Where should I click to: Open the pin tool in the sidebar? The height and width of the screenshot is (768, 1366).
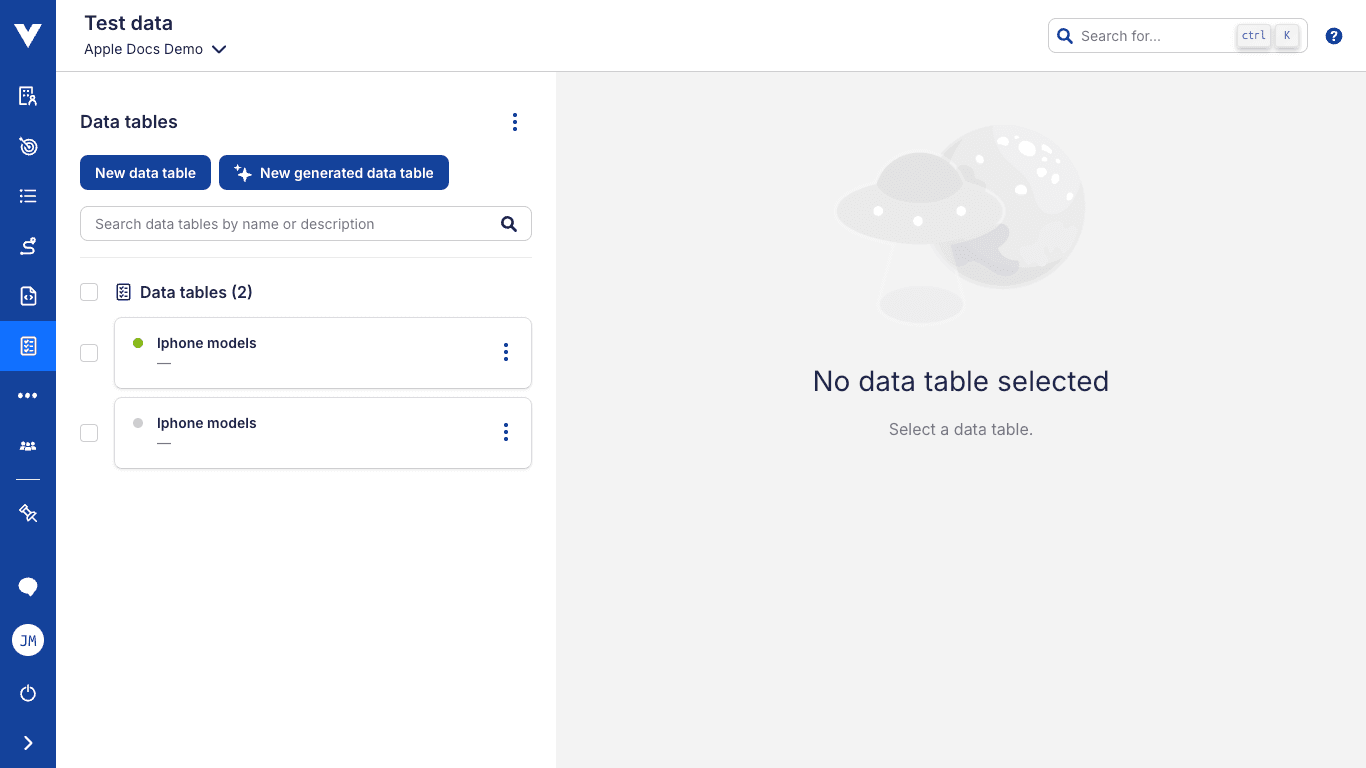(27, 513)
